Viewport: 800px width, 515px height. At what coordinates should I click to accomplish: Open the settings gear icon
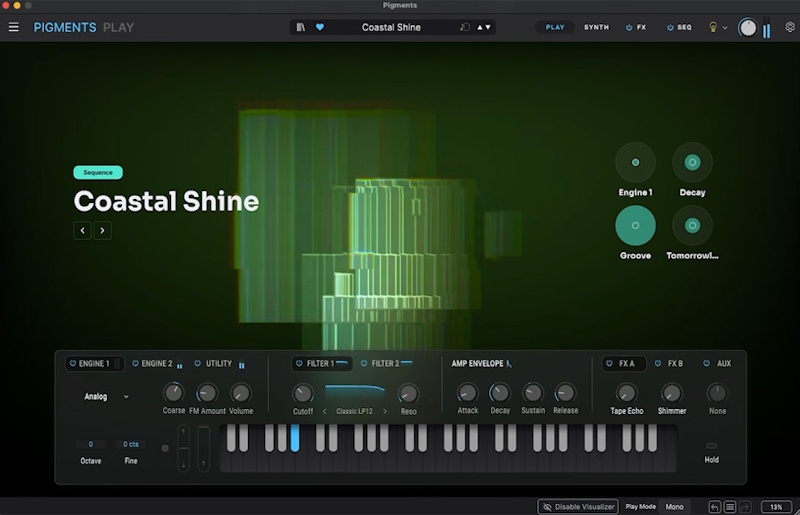tap(790, 27)
